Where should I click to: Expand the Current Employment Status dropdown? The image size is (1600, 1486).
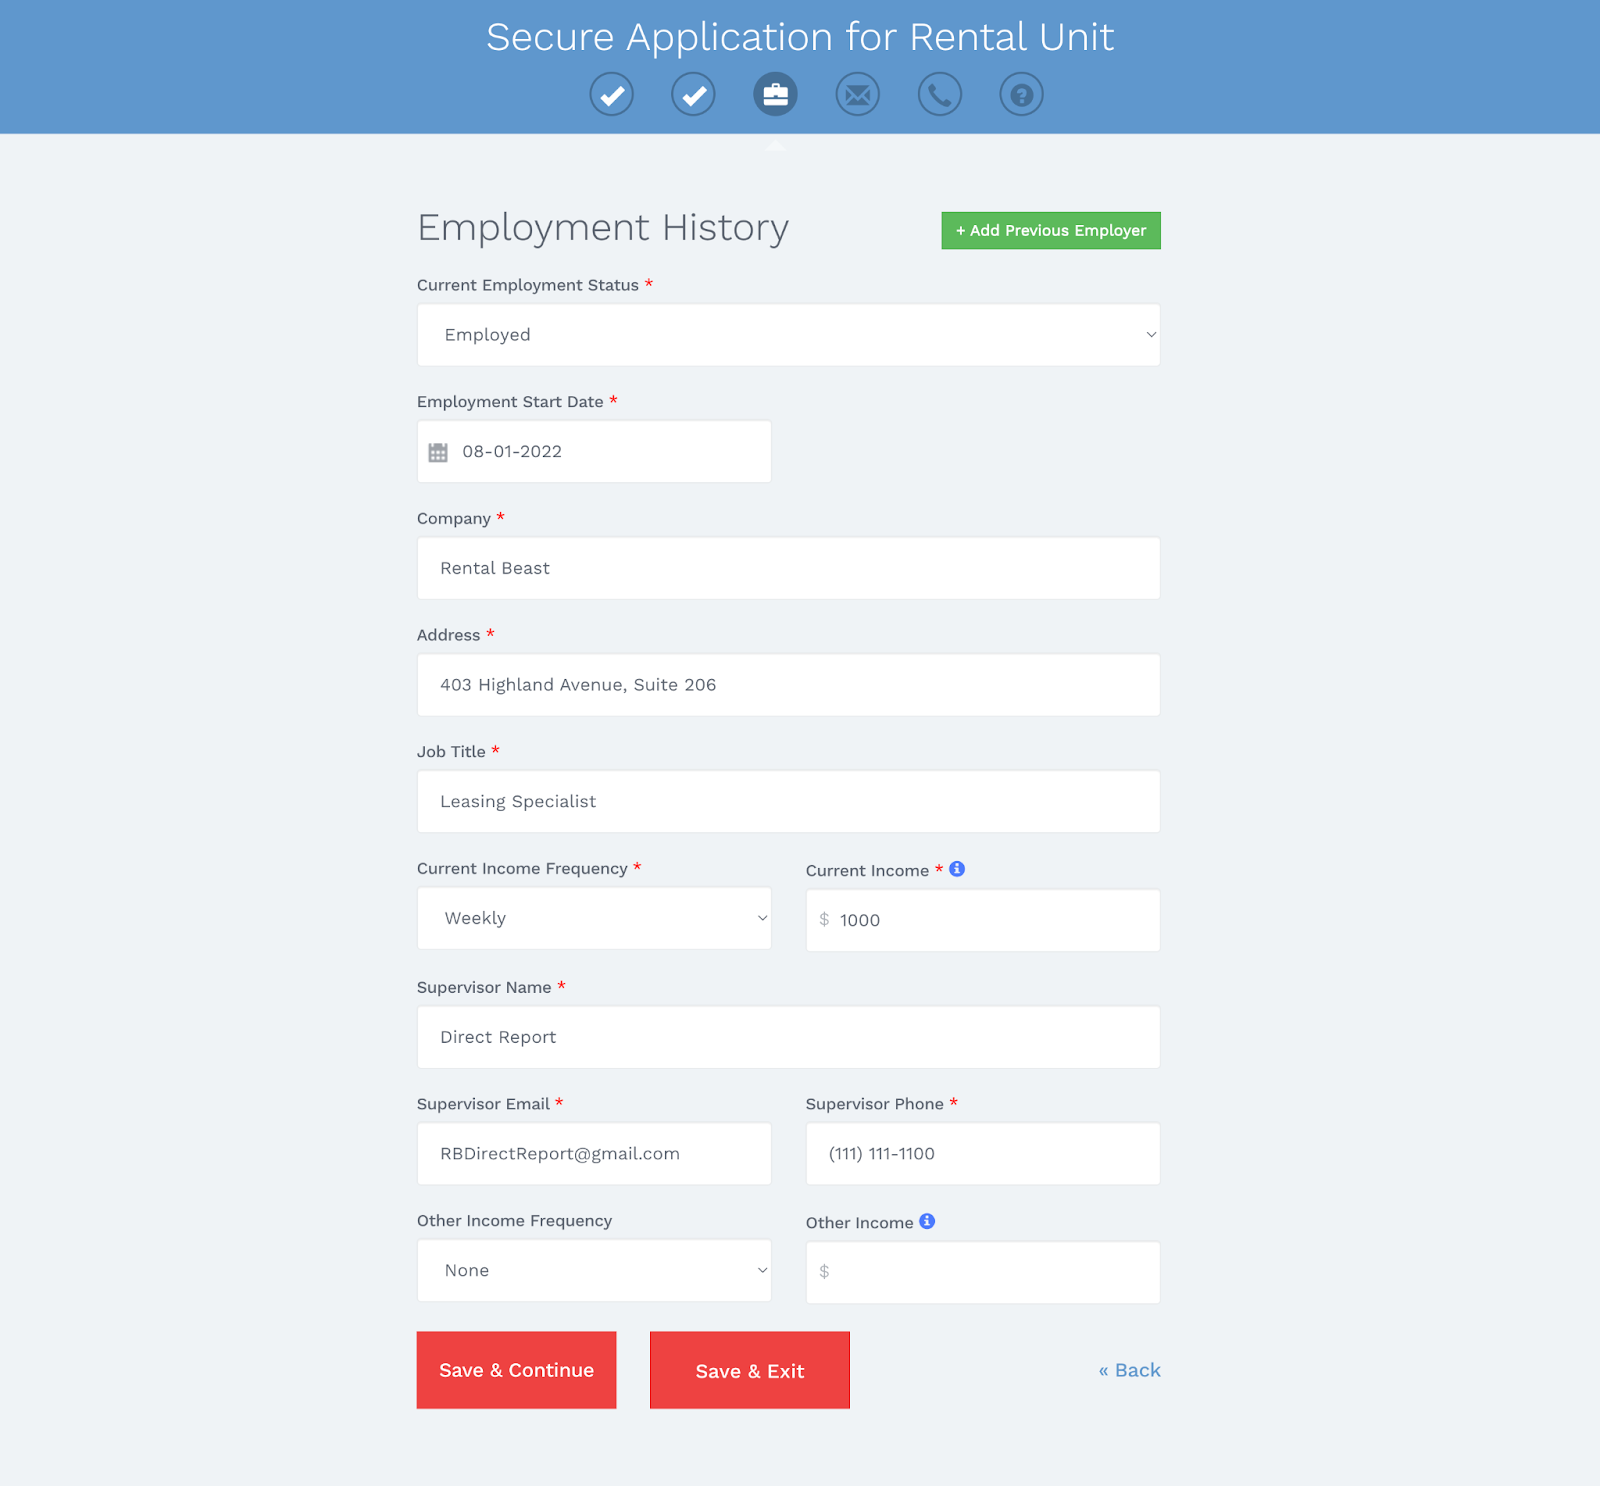(x=788, y=335)
